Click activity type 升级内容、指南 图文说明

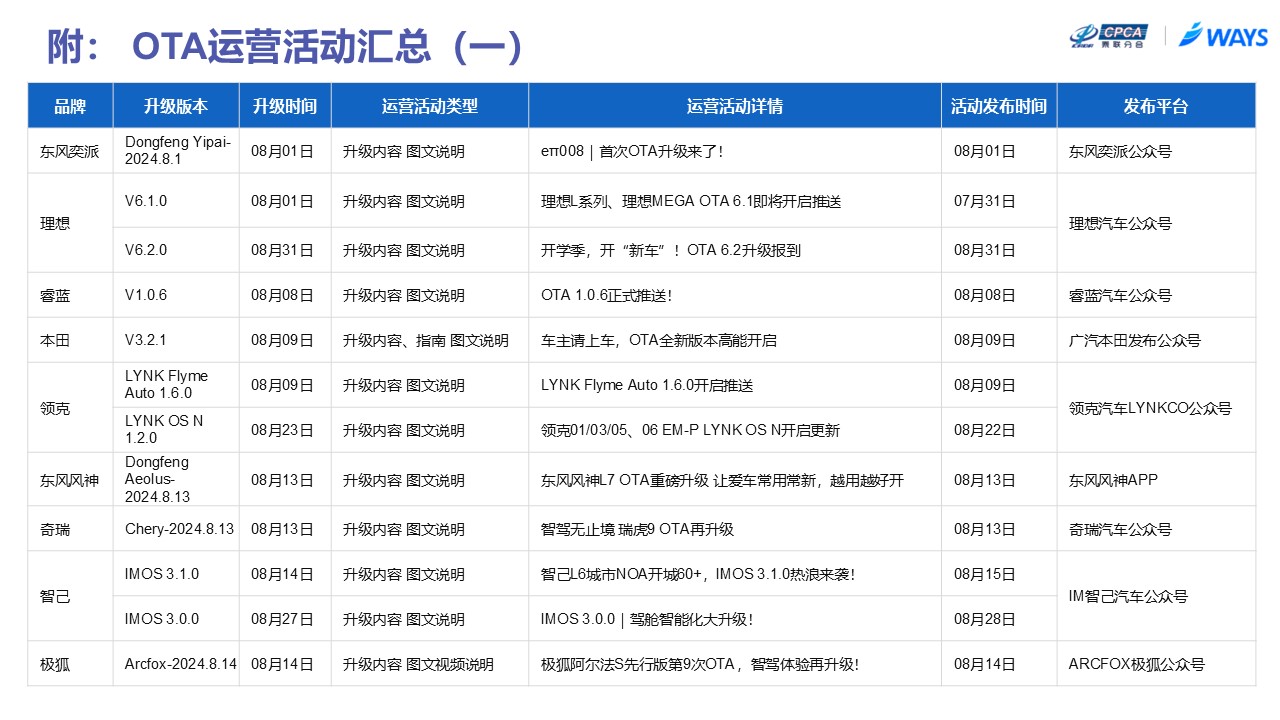pos(425,341)
